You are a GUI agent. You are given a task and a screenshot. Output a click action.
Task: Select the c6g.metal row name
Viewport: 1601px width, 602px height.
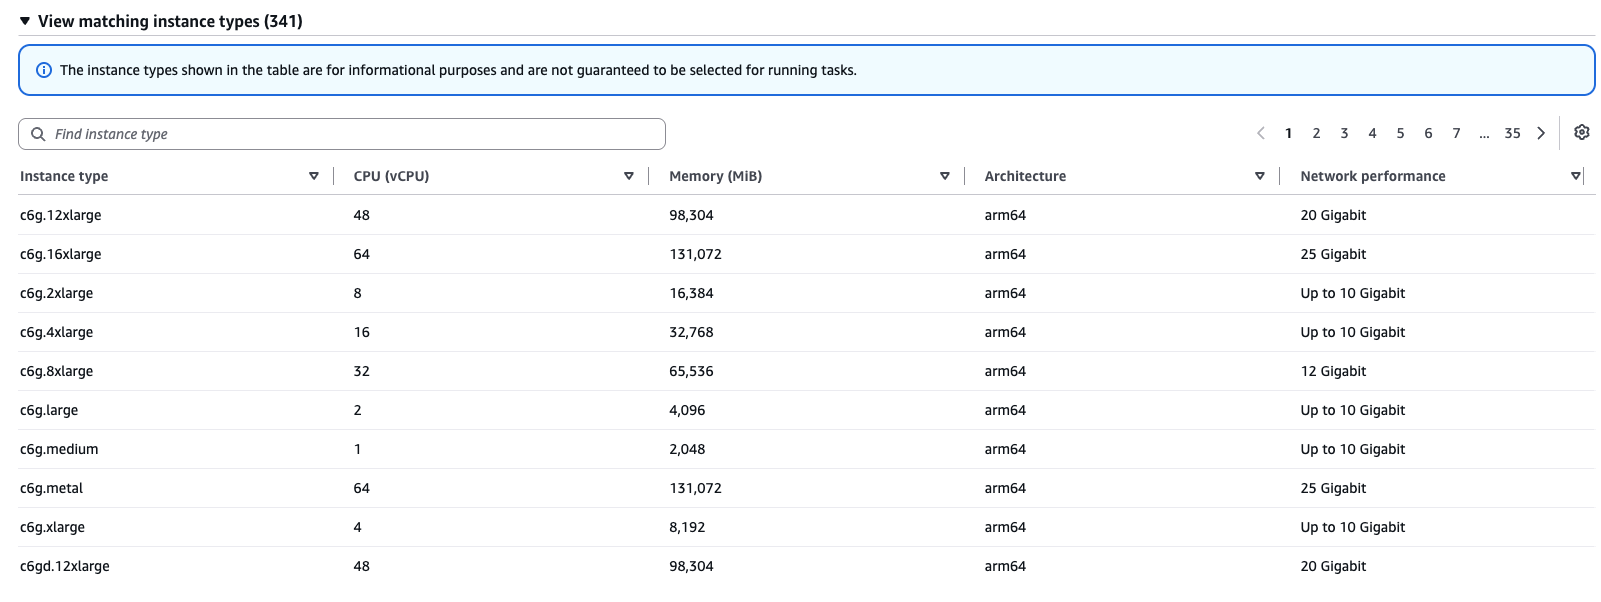pyautogui.click(x=51, y=488)
